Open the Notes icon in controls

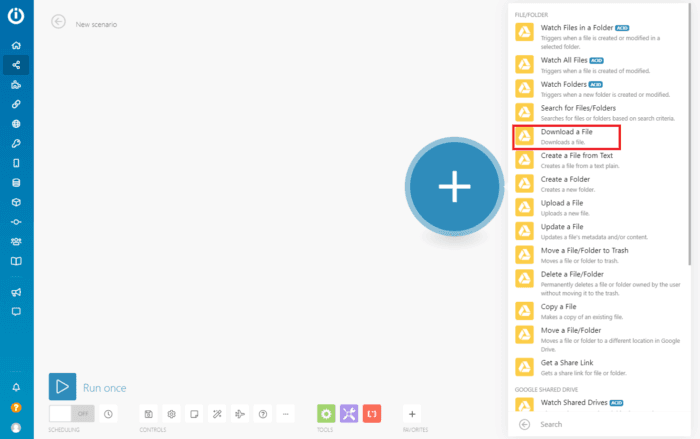[194, 414]
